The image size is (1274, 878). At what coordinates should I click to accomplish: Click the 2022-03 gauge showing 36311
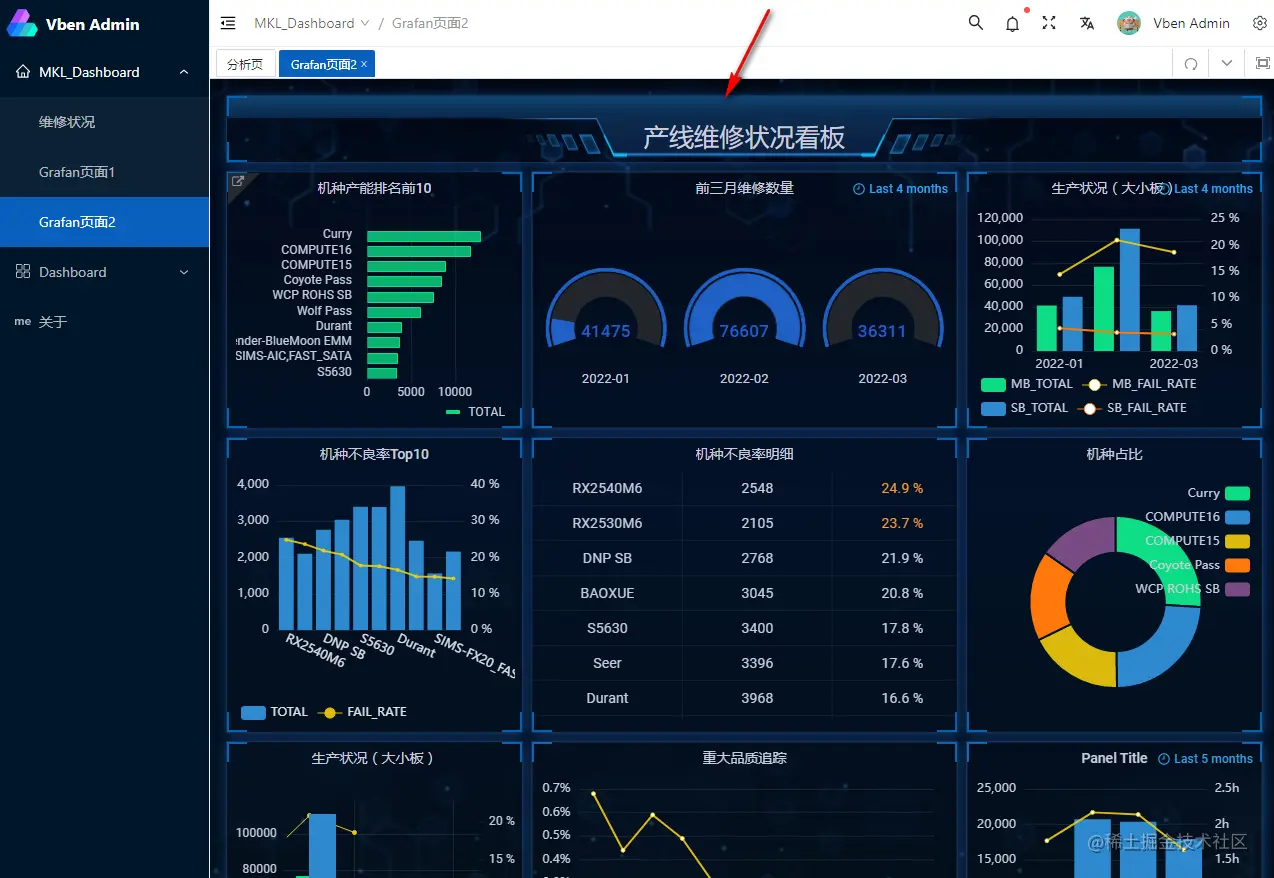click(882, 310)
